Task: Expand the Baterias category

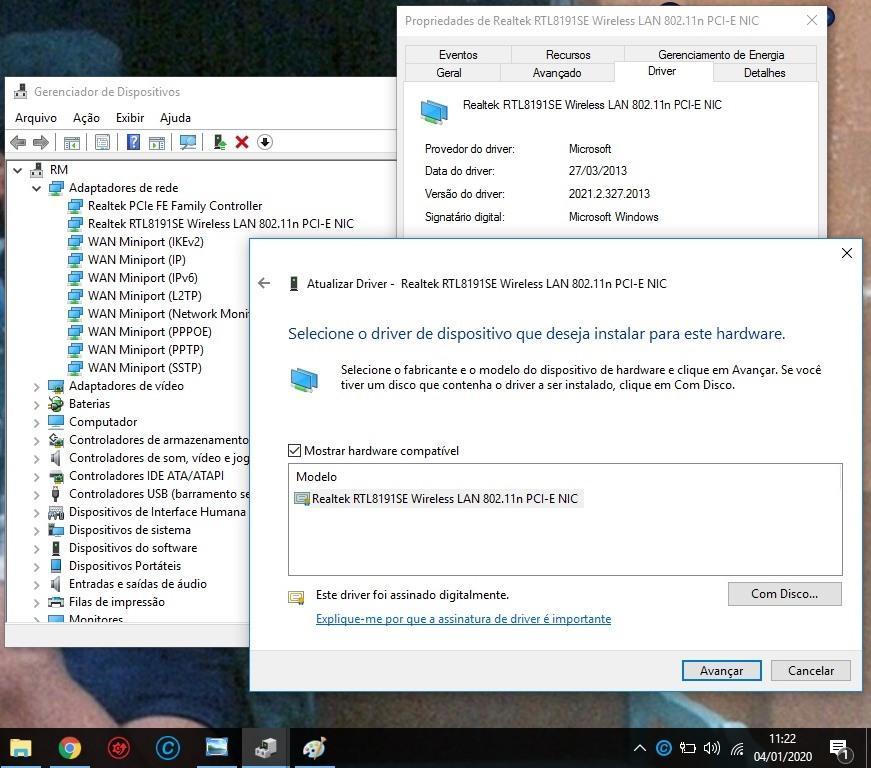Action: [37, 404]
